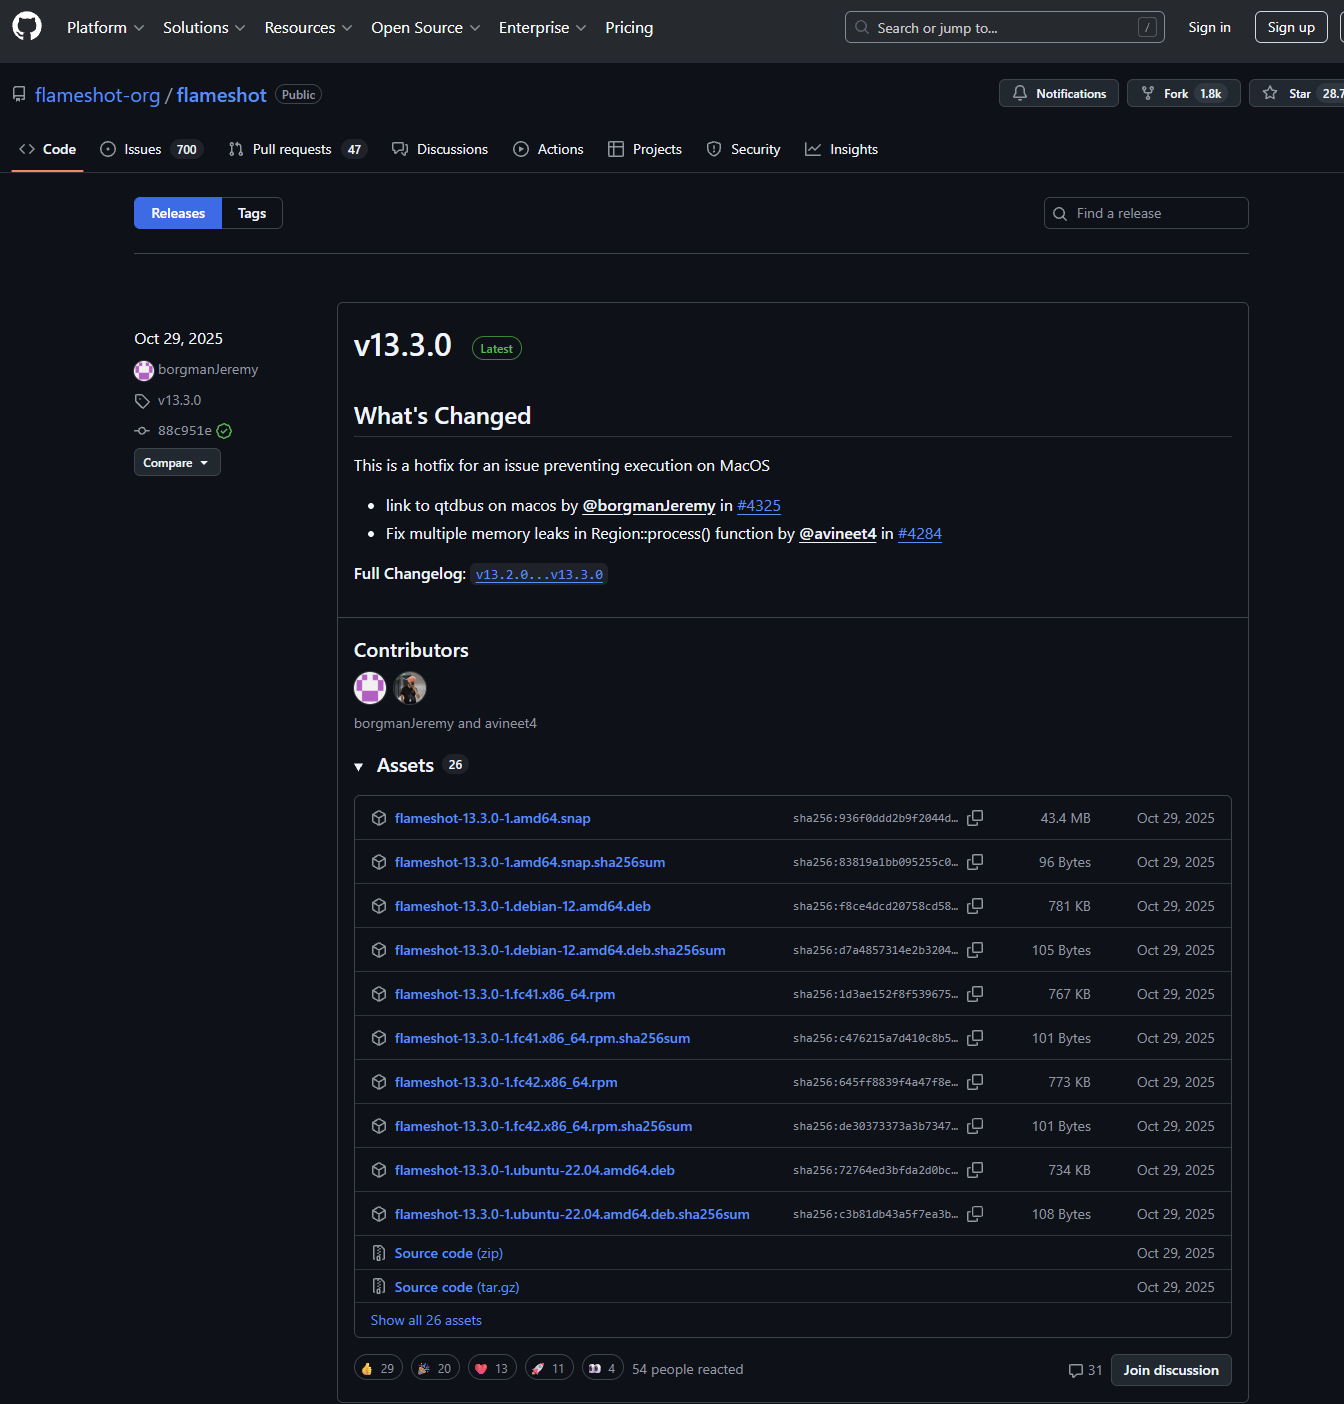Click the GitHub logo icon

pyautogui.click(x=27, y=27)
